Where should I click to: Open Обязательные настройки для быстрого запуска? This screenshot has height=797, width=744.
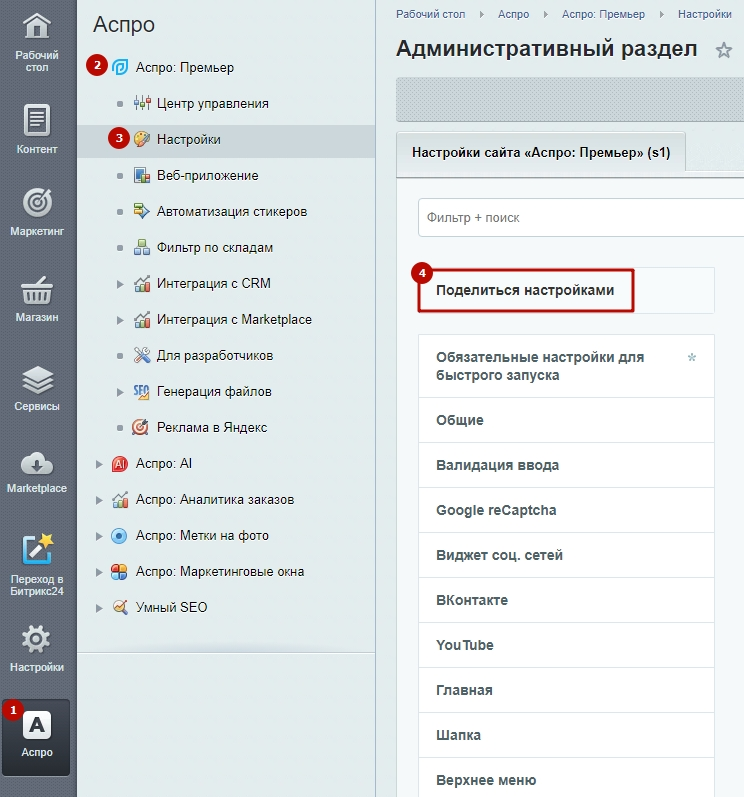tap(566, 366)
